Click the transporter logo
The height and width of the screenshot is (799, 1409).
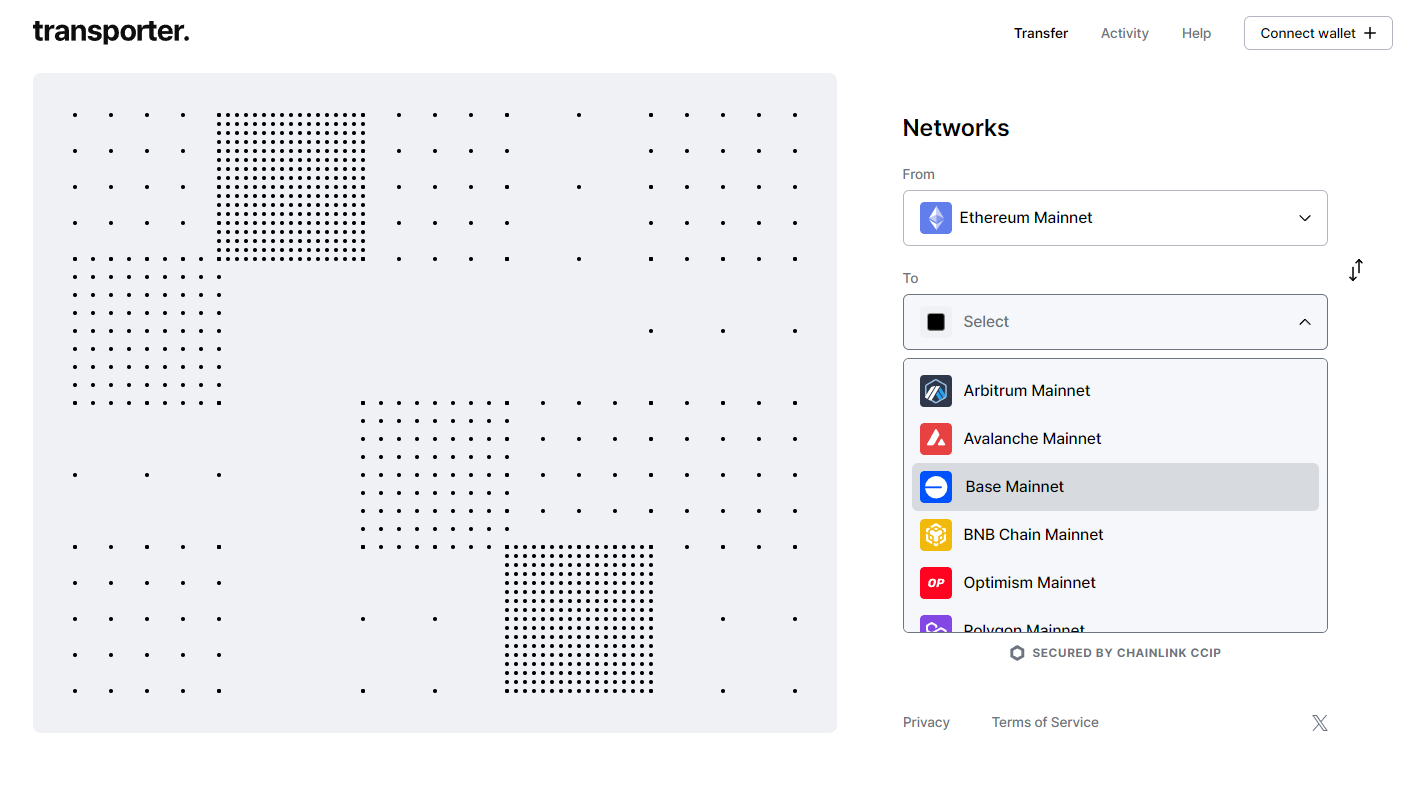pos(111,32)
